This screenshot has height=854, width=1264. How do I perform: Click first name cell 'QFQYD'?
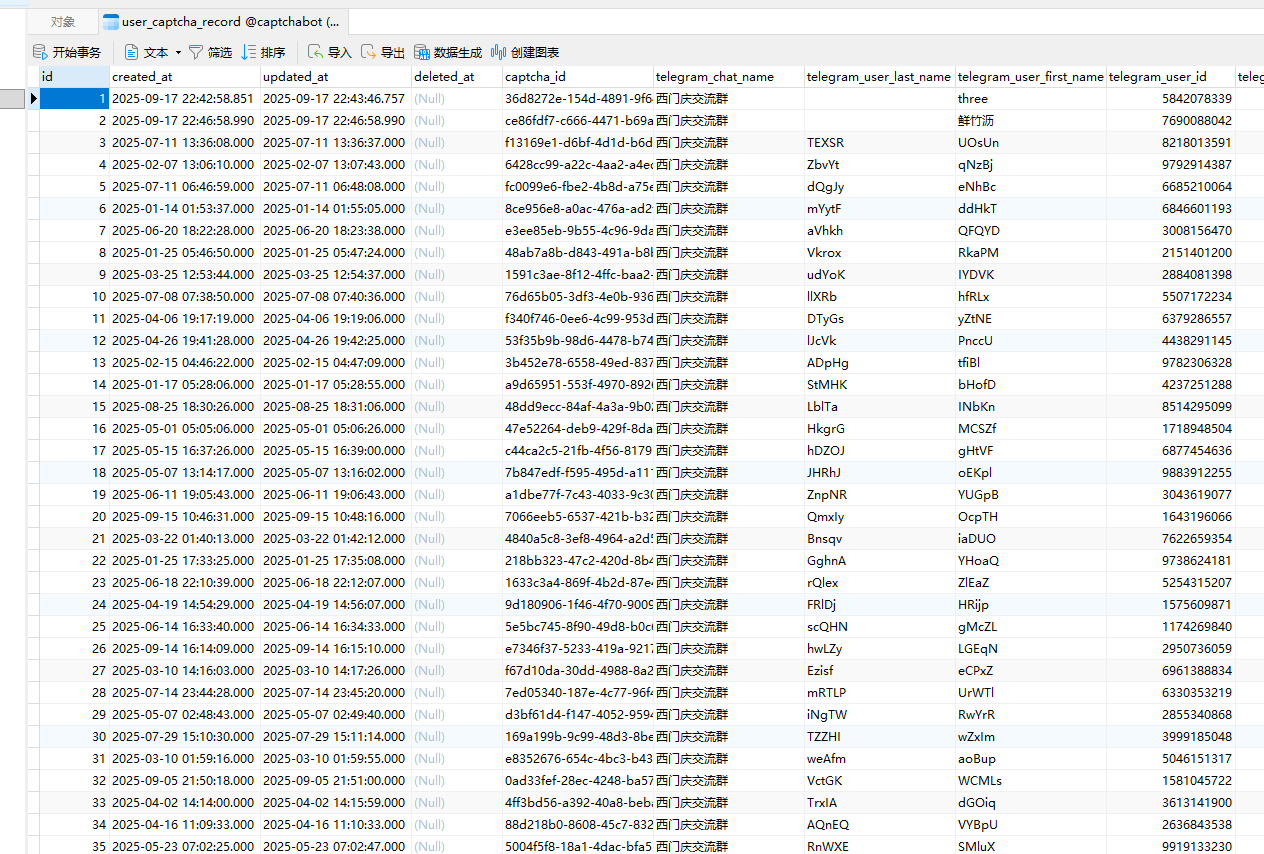pos(1031,230)
